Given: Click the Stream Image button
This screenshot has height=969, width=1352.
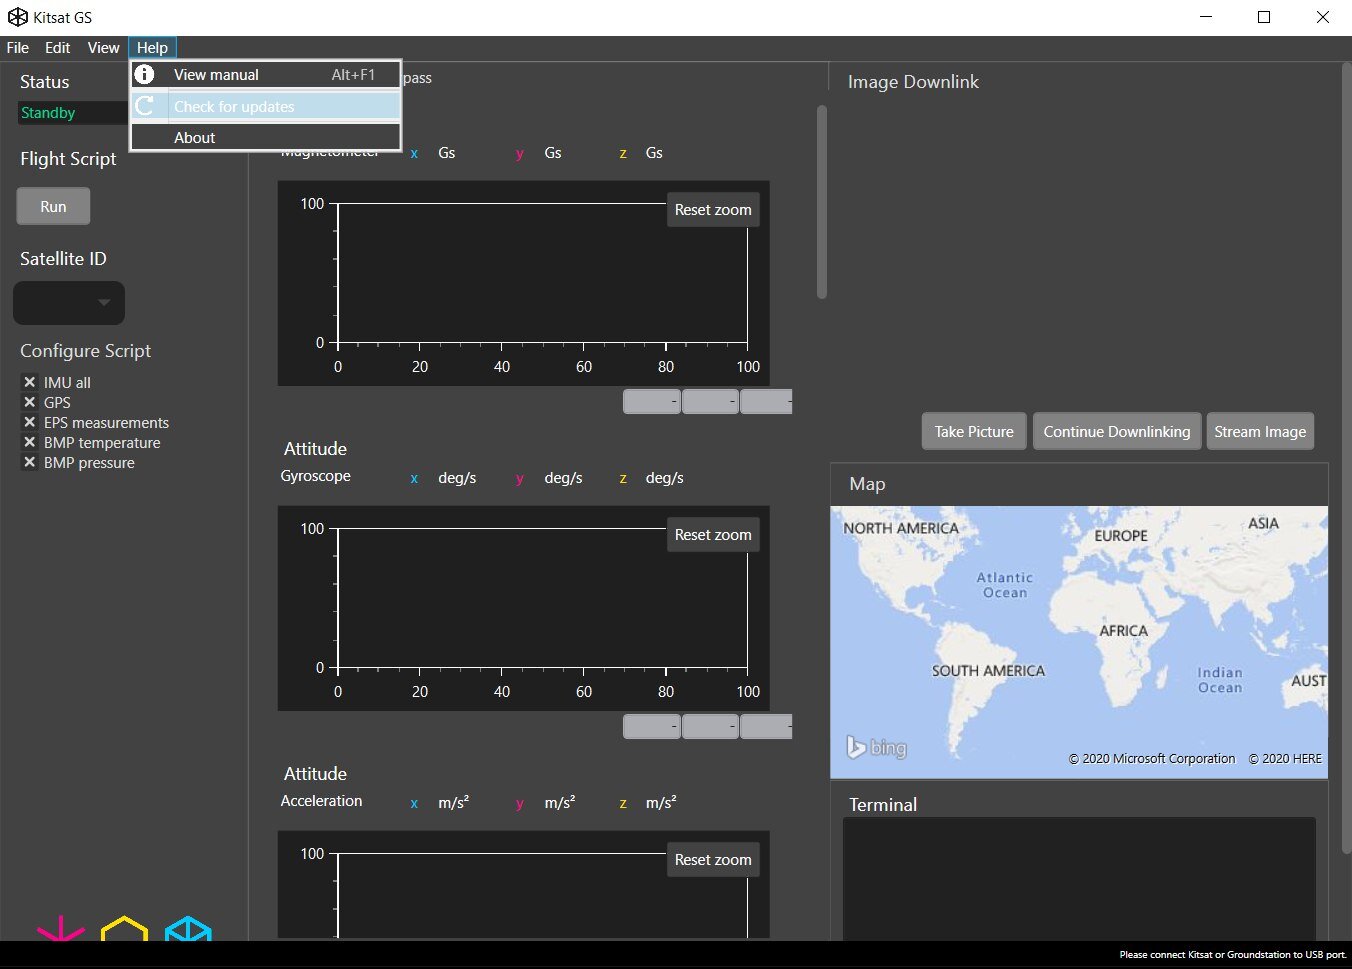Looking at the screenshot, I should [1259, 432].
